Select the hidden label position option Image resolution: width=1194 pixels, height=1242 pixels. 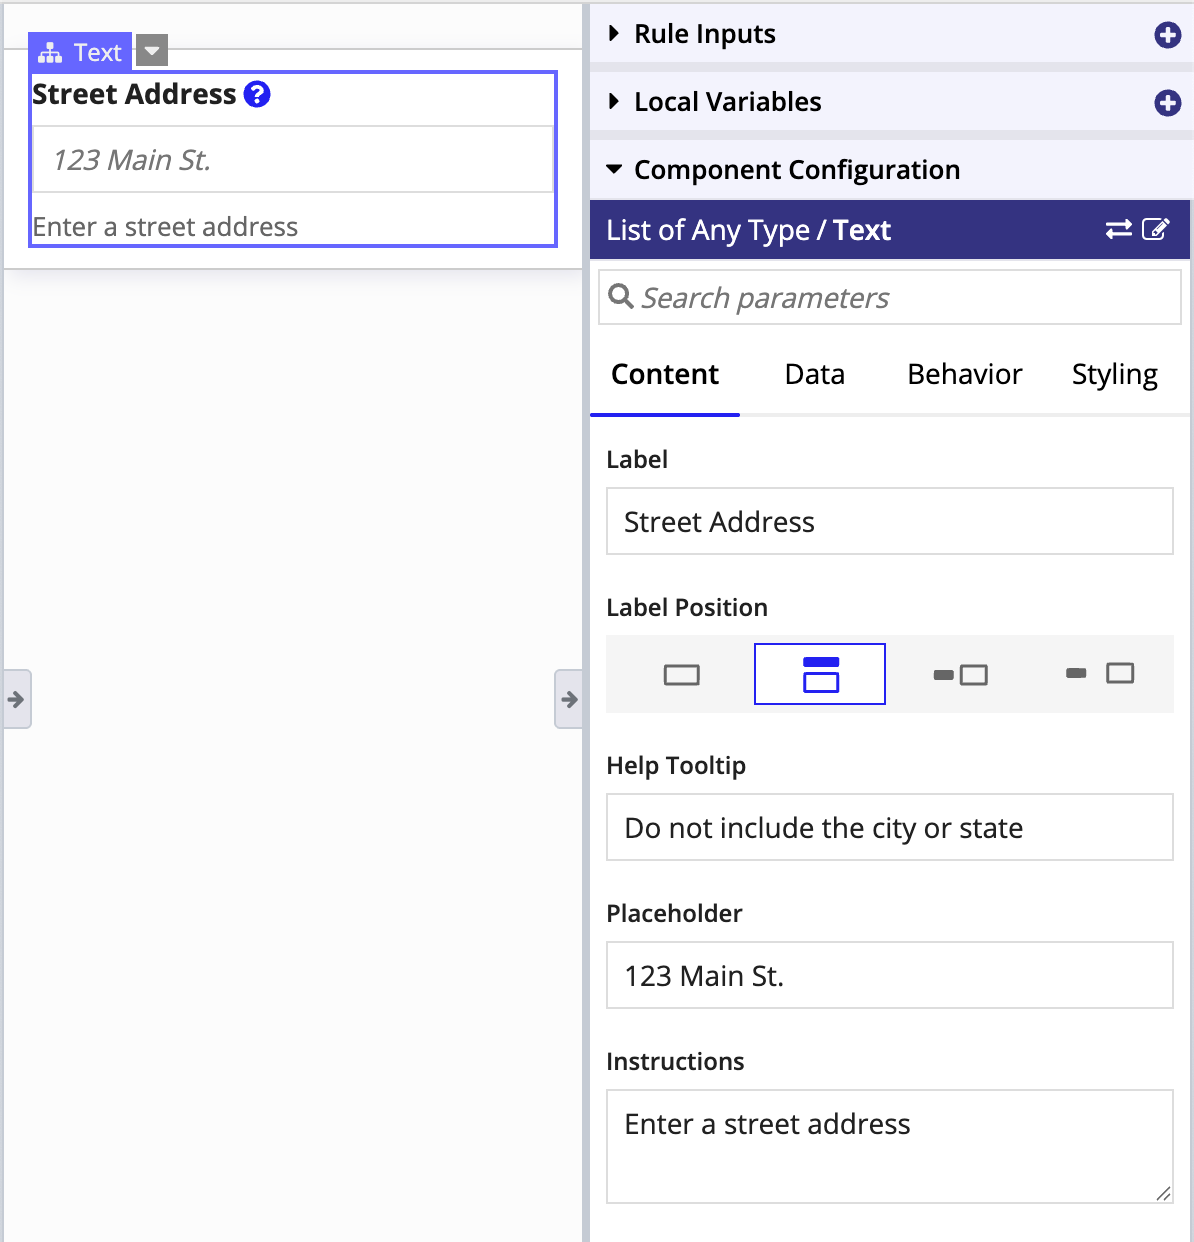tap(682, 675)
